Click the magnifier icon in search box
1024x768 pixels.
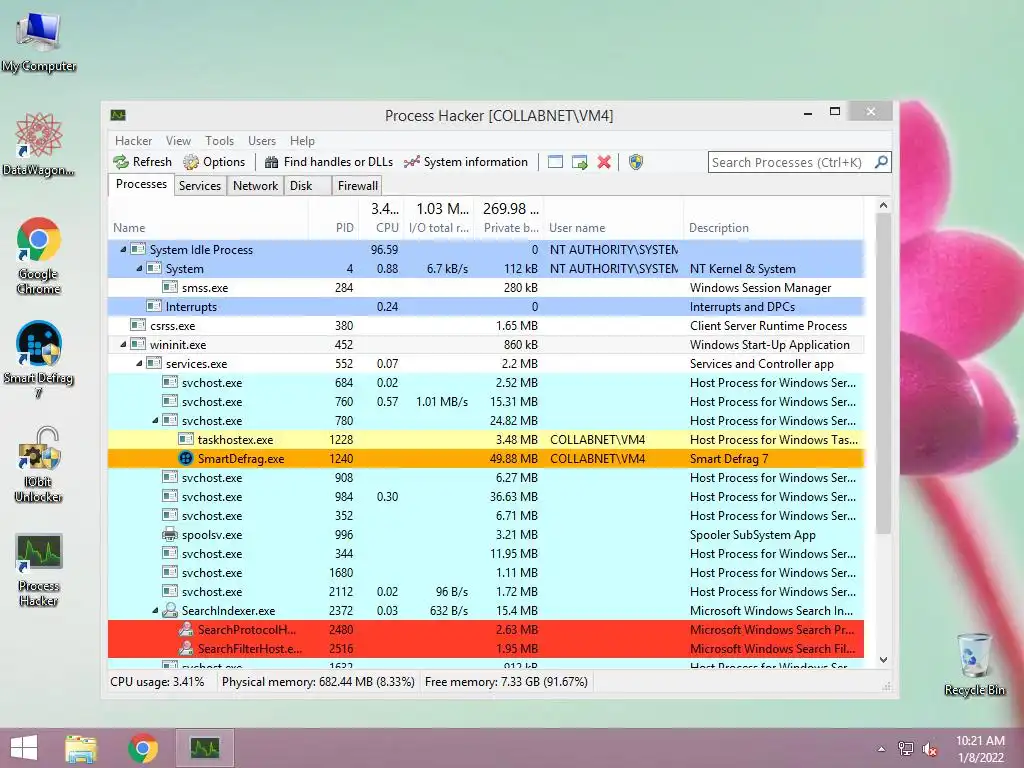pyautogui.click(x=881, y=161)
